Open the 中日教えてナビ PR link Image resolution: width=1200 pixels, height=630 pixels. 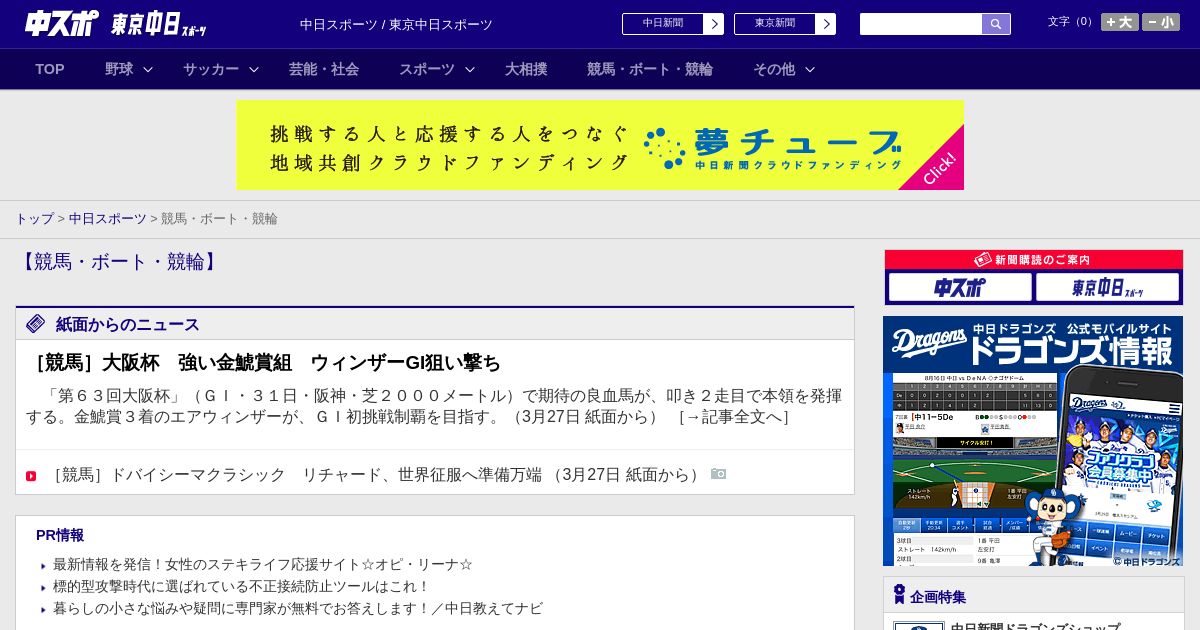pos(298,608)
